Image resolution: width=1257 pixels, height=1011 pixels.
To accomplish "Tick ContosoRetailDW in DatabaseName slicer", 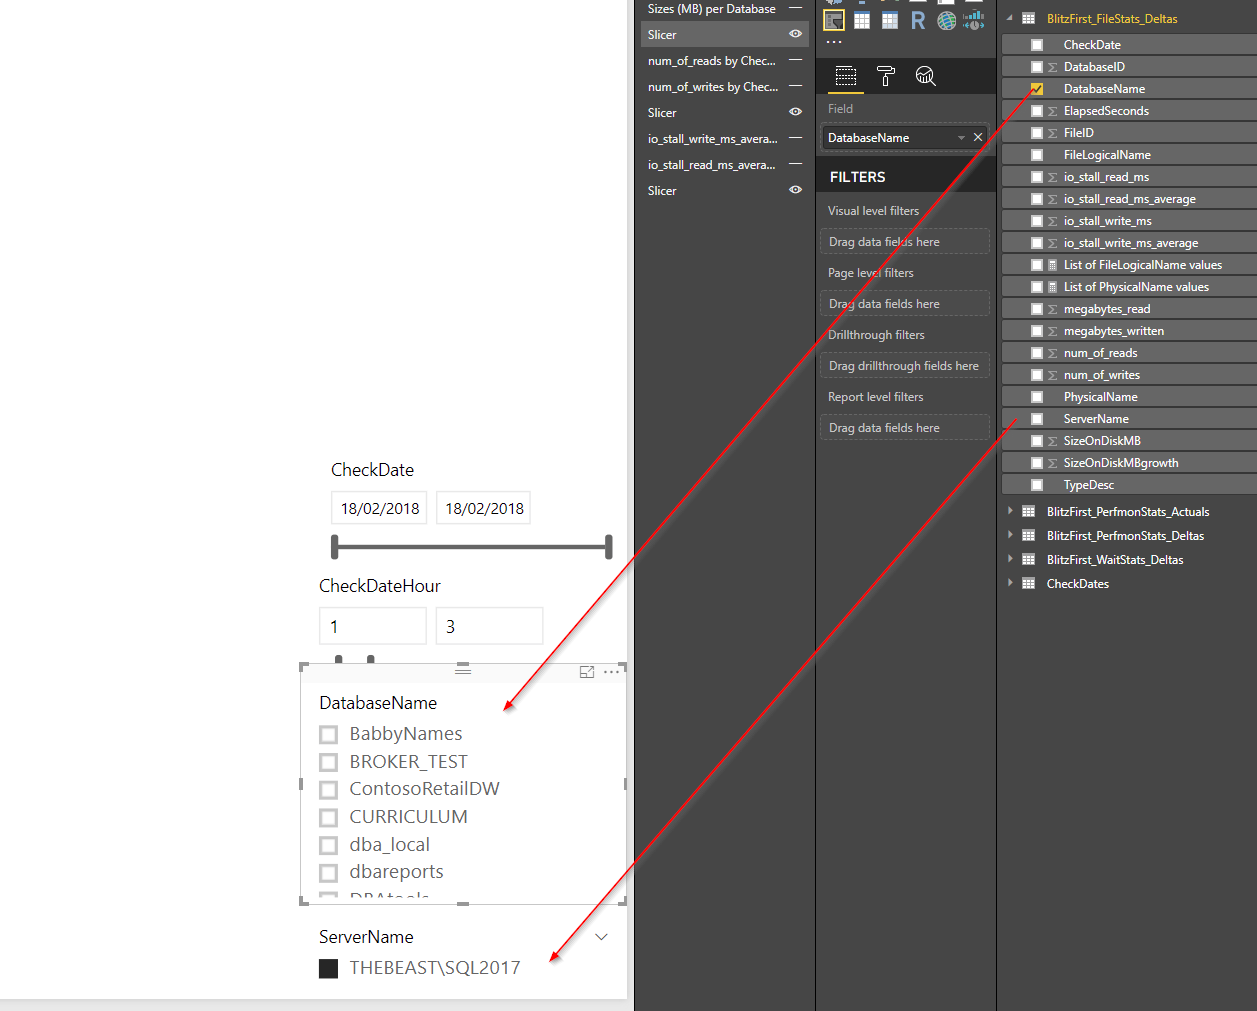I will (x=328, y=789).
